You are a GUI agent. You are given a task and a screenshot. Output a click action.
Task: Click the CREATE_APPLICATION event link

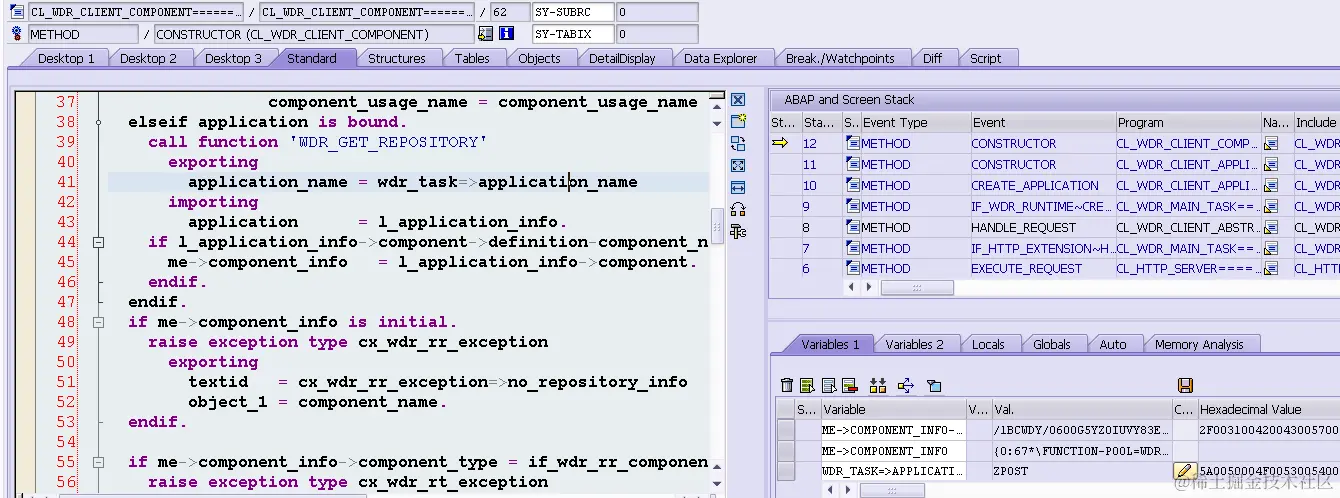click(x=1035, y=186)
